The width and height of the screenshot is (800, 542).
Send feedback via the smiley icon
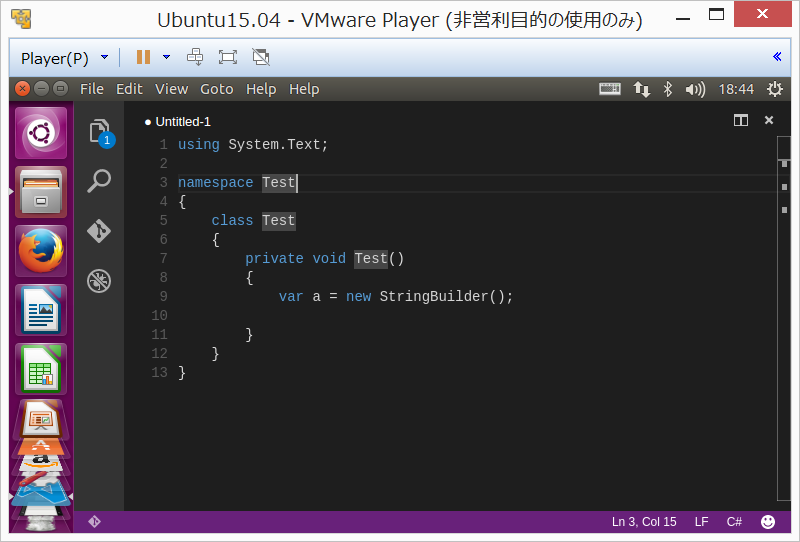pyautogui.click(x=768, y=522)
